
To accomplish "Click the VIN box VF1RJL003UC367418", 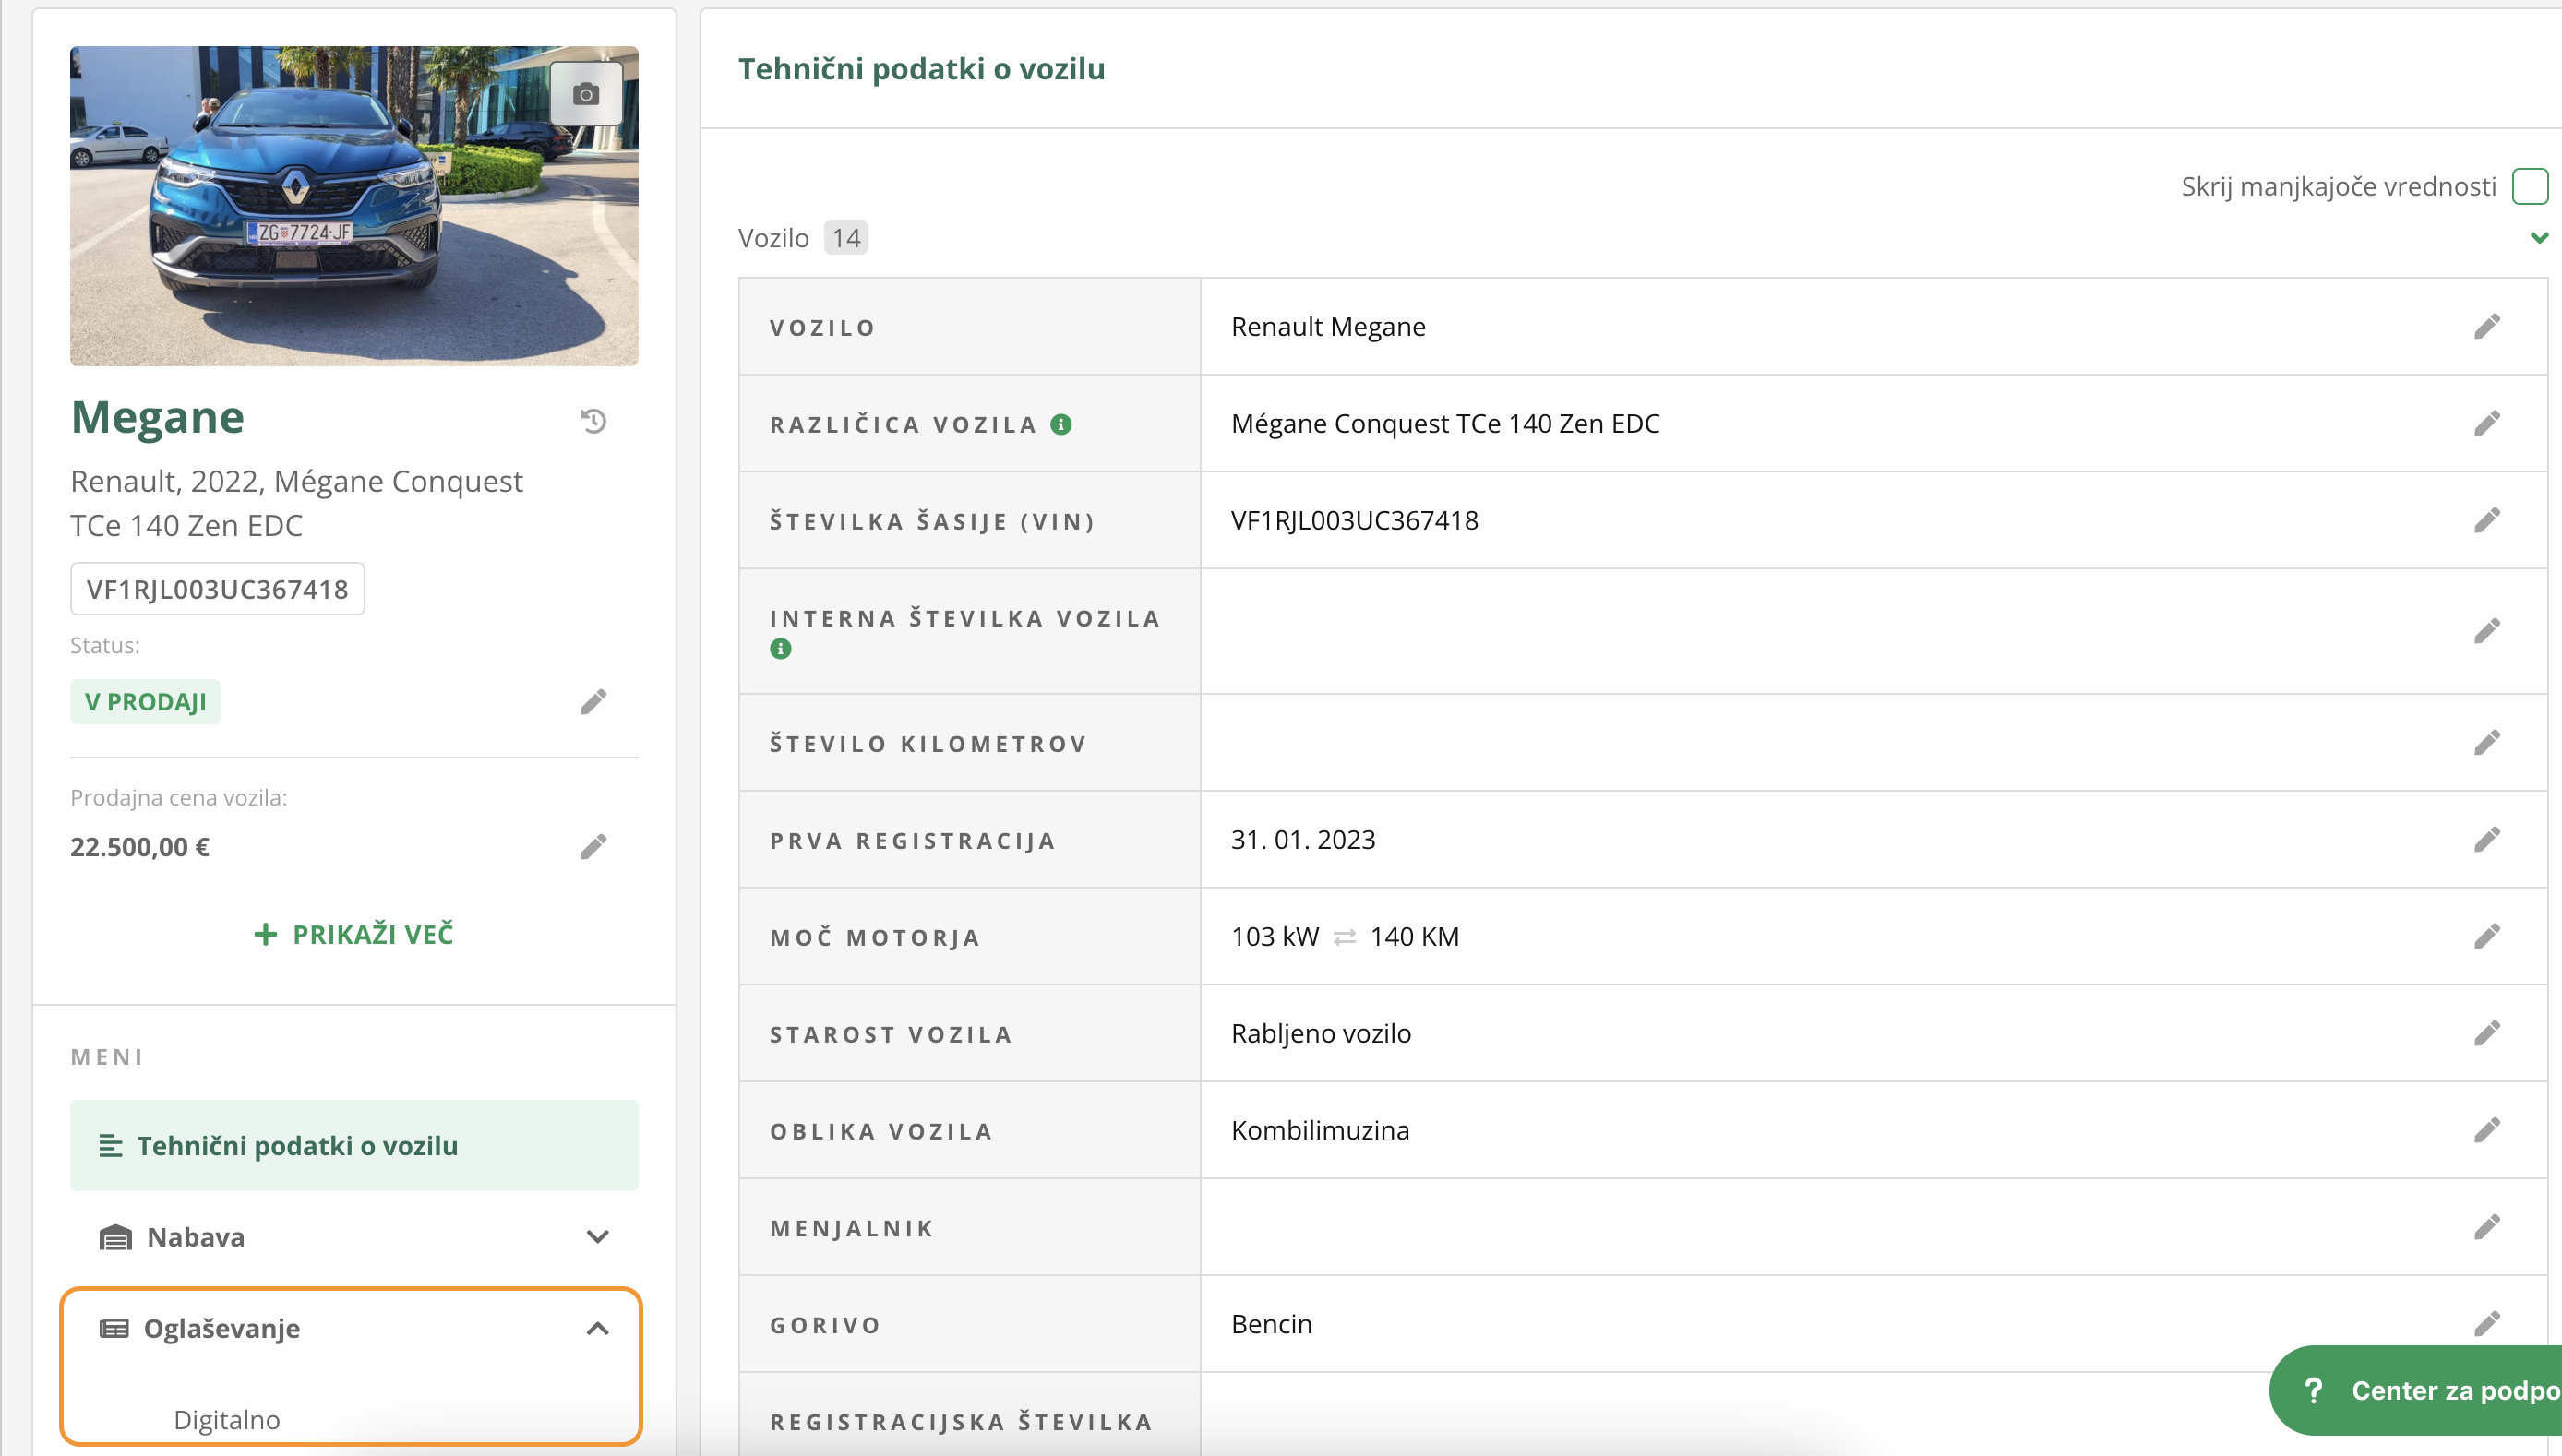I will pos(217,589).
